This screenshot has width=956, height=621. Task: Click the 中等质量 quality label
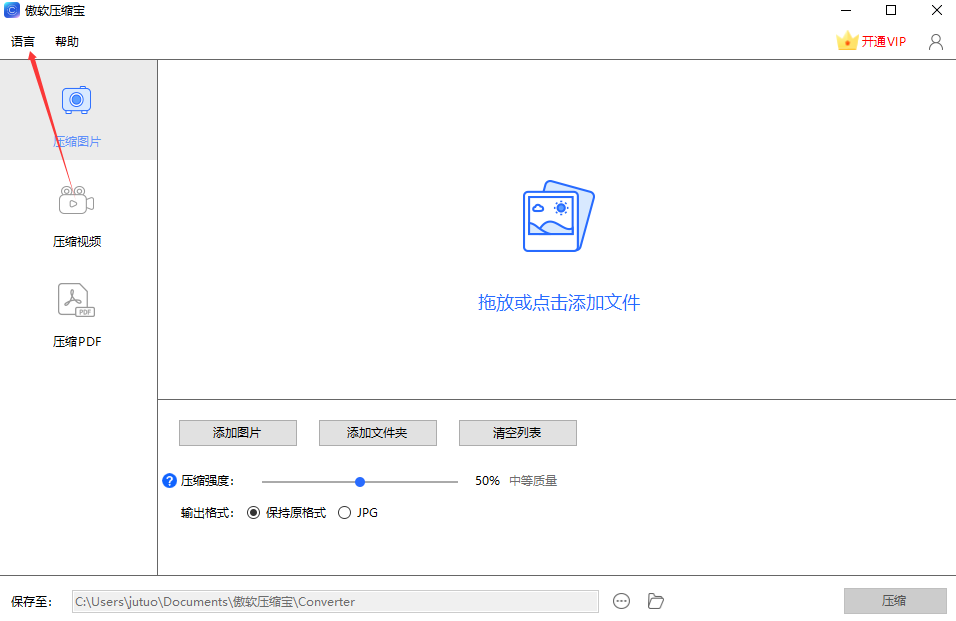[533, 481]
